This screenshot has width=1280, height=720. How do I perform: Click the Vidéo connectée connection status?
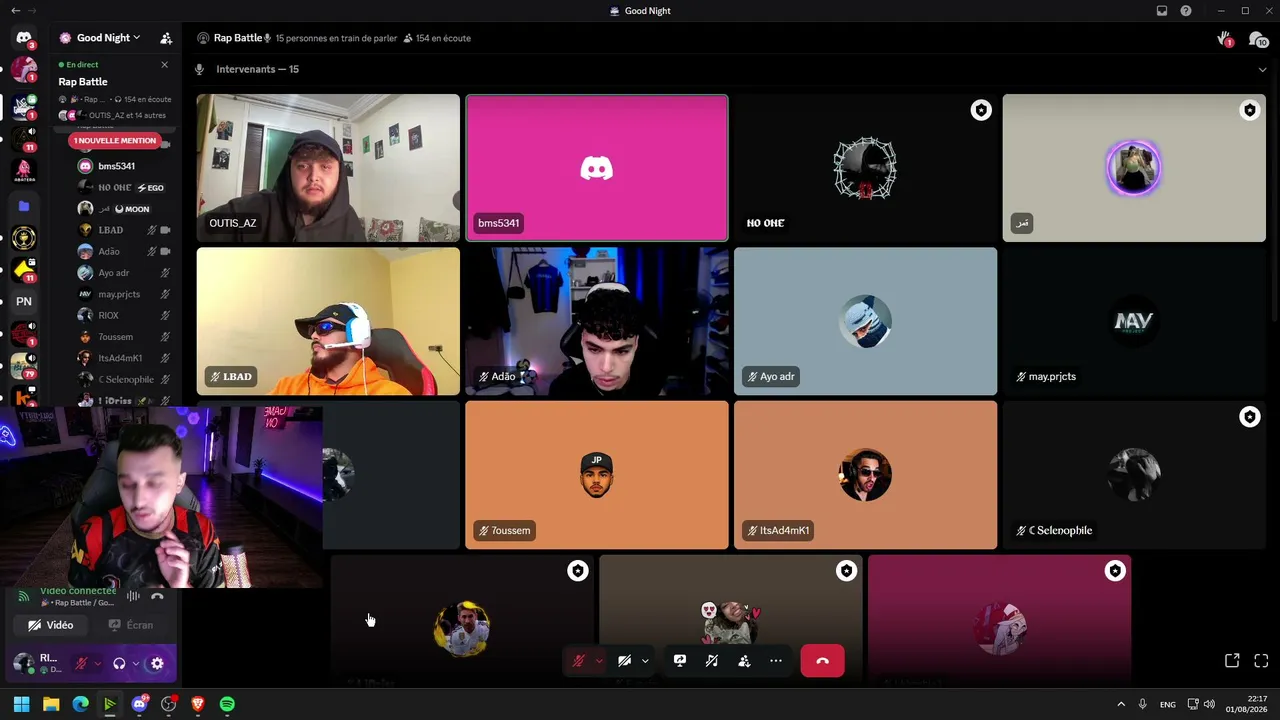click(x=78, y=591)
